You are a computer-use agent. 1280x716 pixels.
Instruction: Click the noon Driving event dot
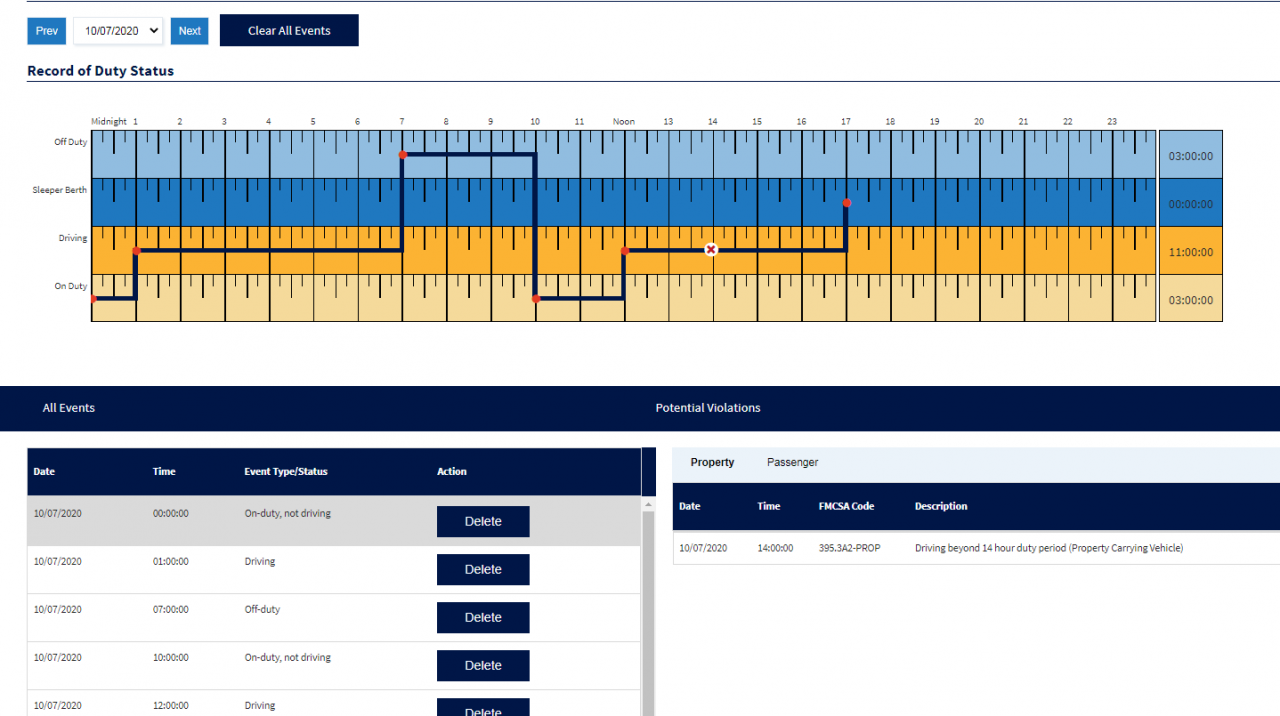pyautogui.click(x=624, y=251)
